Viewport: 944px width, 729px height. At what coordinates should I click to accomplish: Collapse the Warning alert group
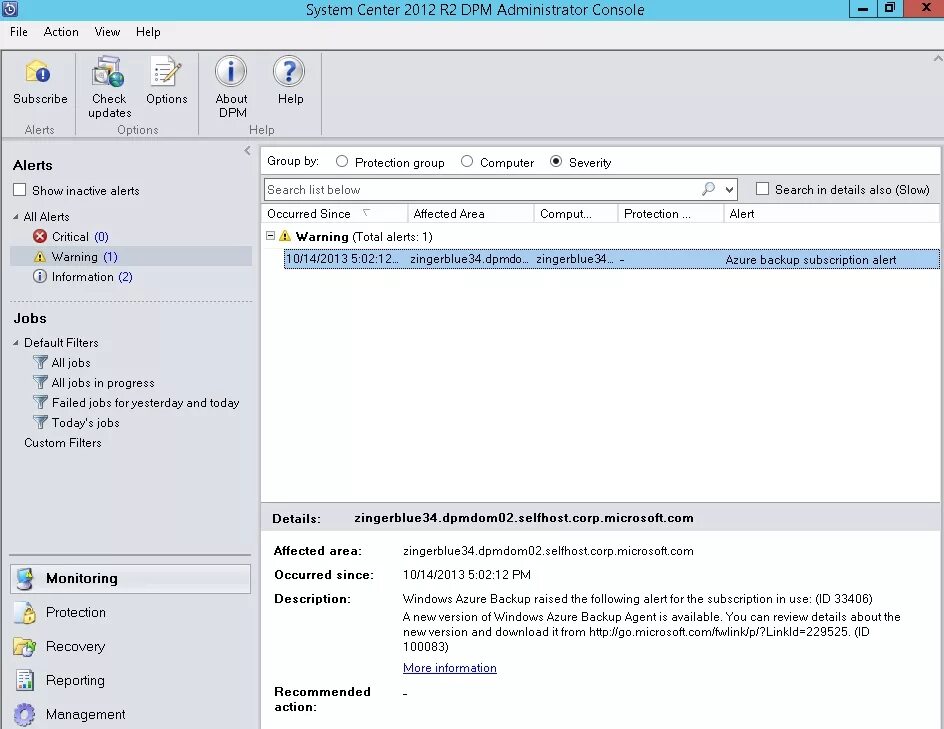[x=270, y=236]
